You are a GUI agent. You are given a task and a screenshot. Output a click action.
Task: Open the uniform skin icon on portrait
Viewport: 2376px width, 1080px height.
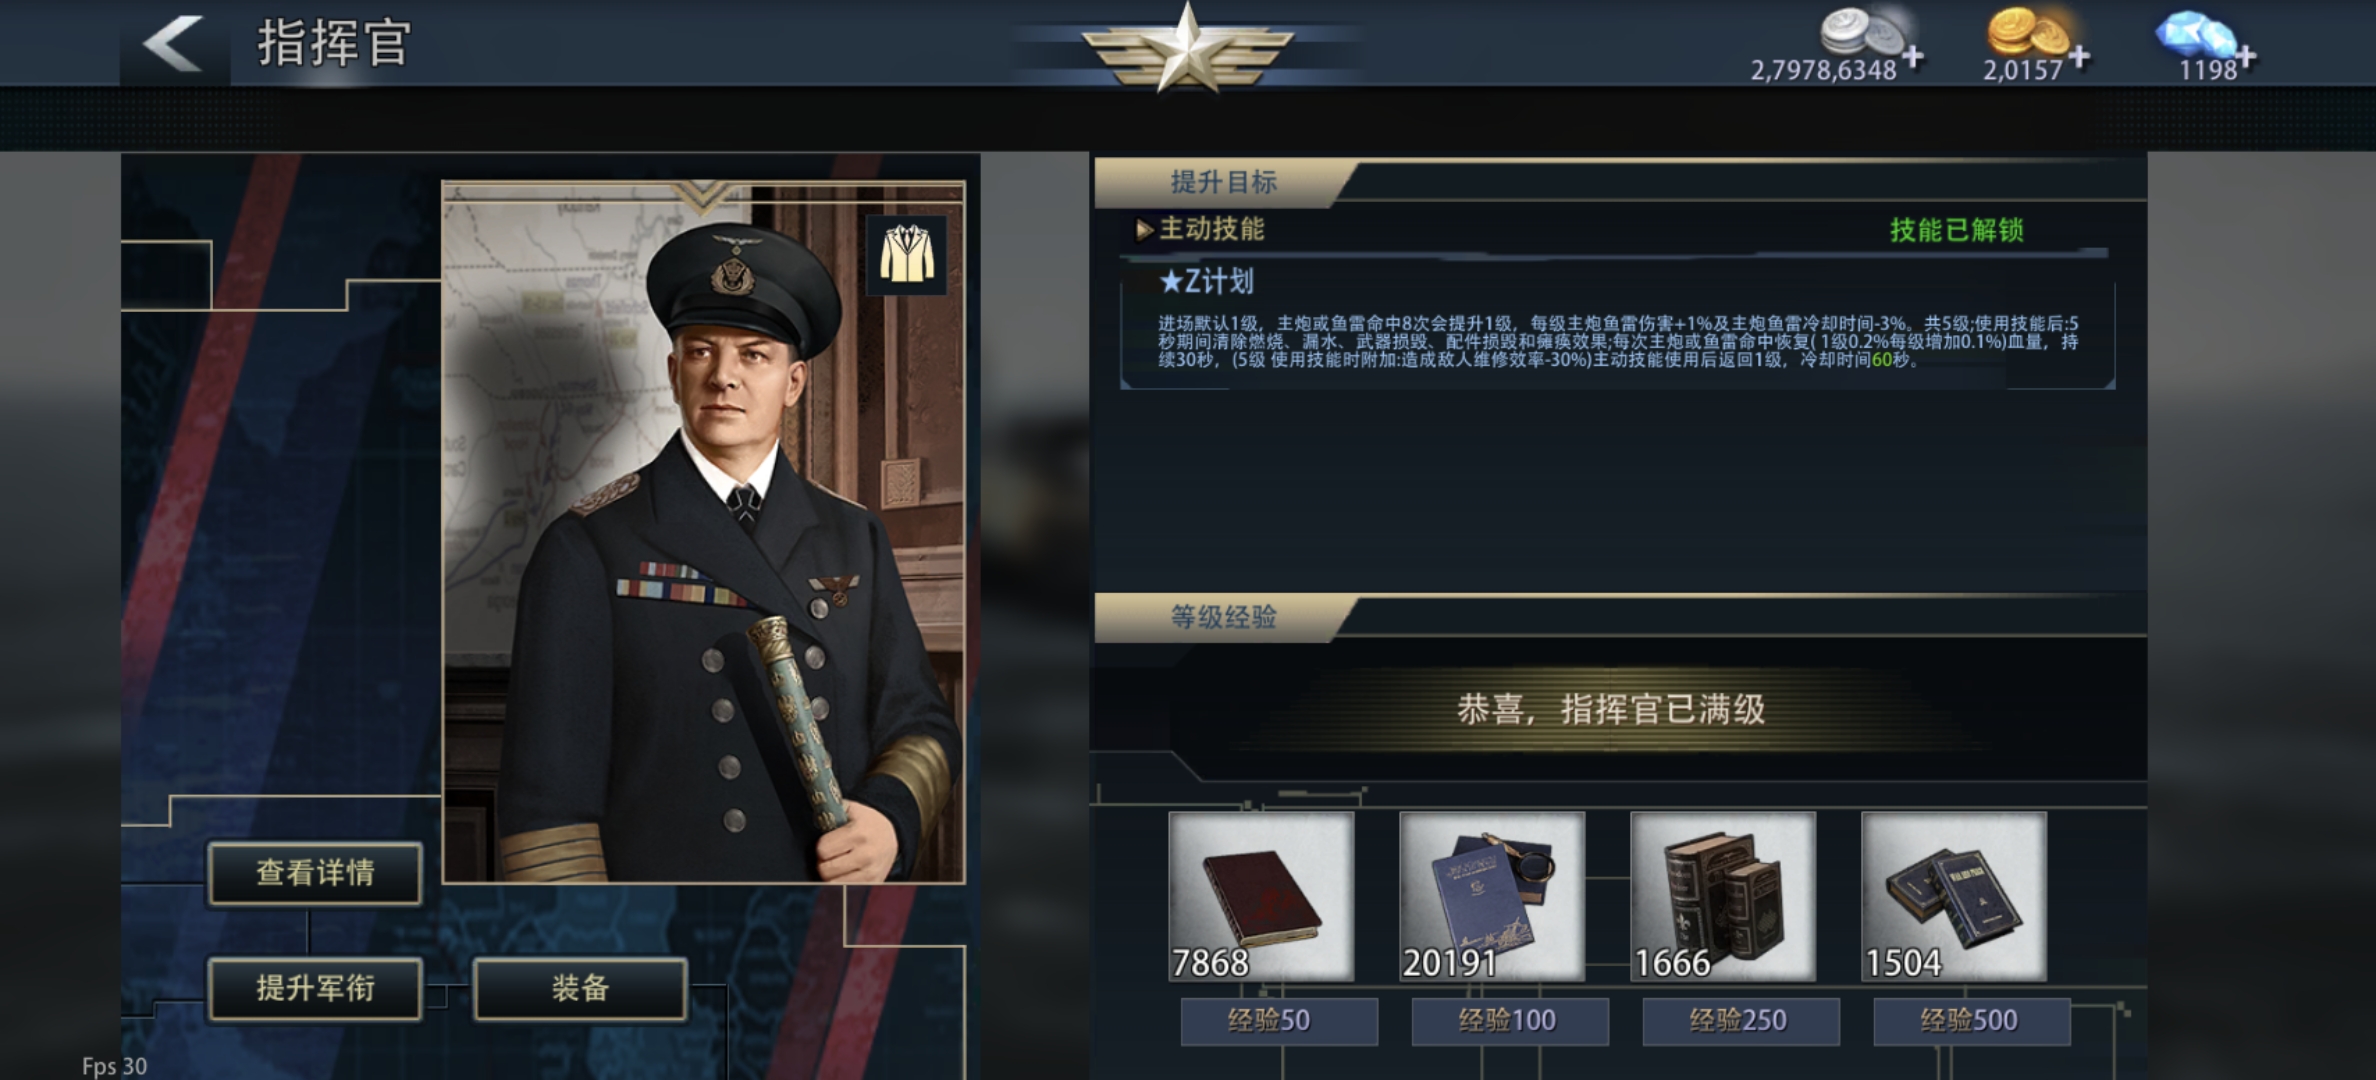(906, 254)
